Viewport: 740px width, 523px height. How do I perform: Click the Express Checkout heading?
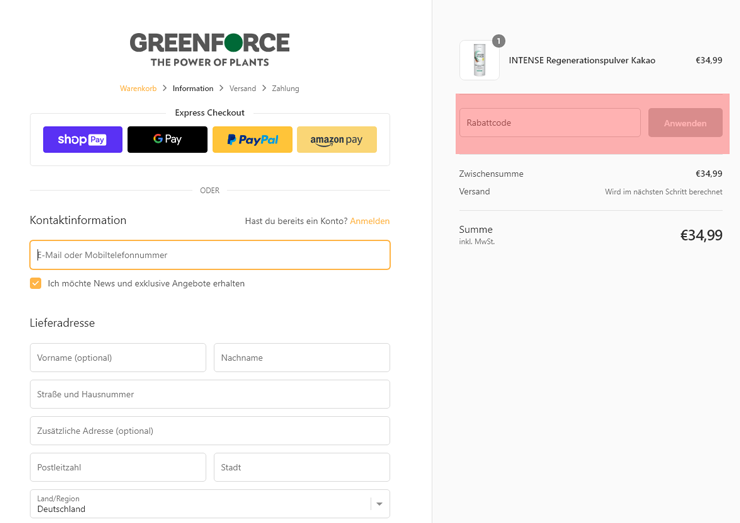coord(210,113)
